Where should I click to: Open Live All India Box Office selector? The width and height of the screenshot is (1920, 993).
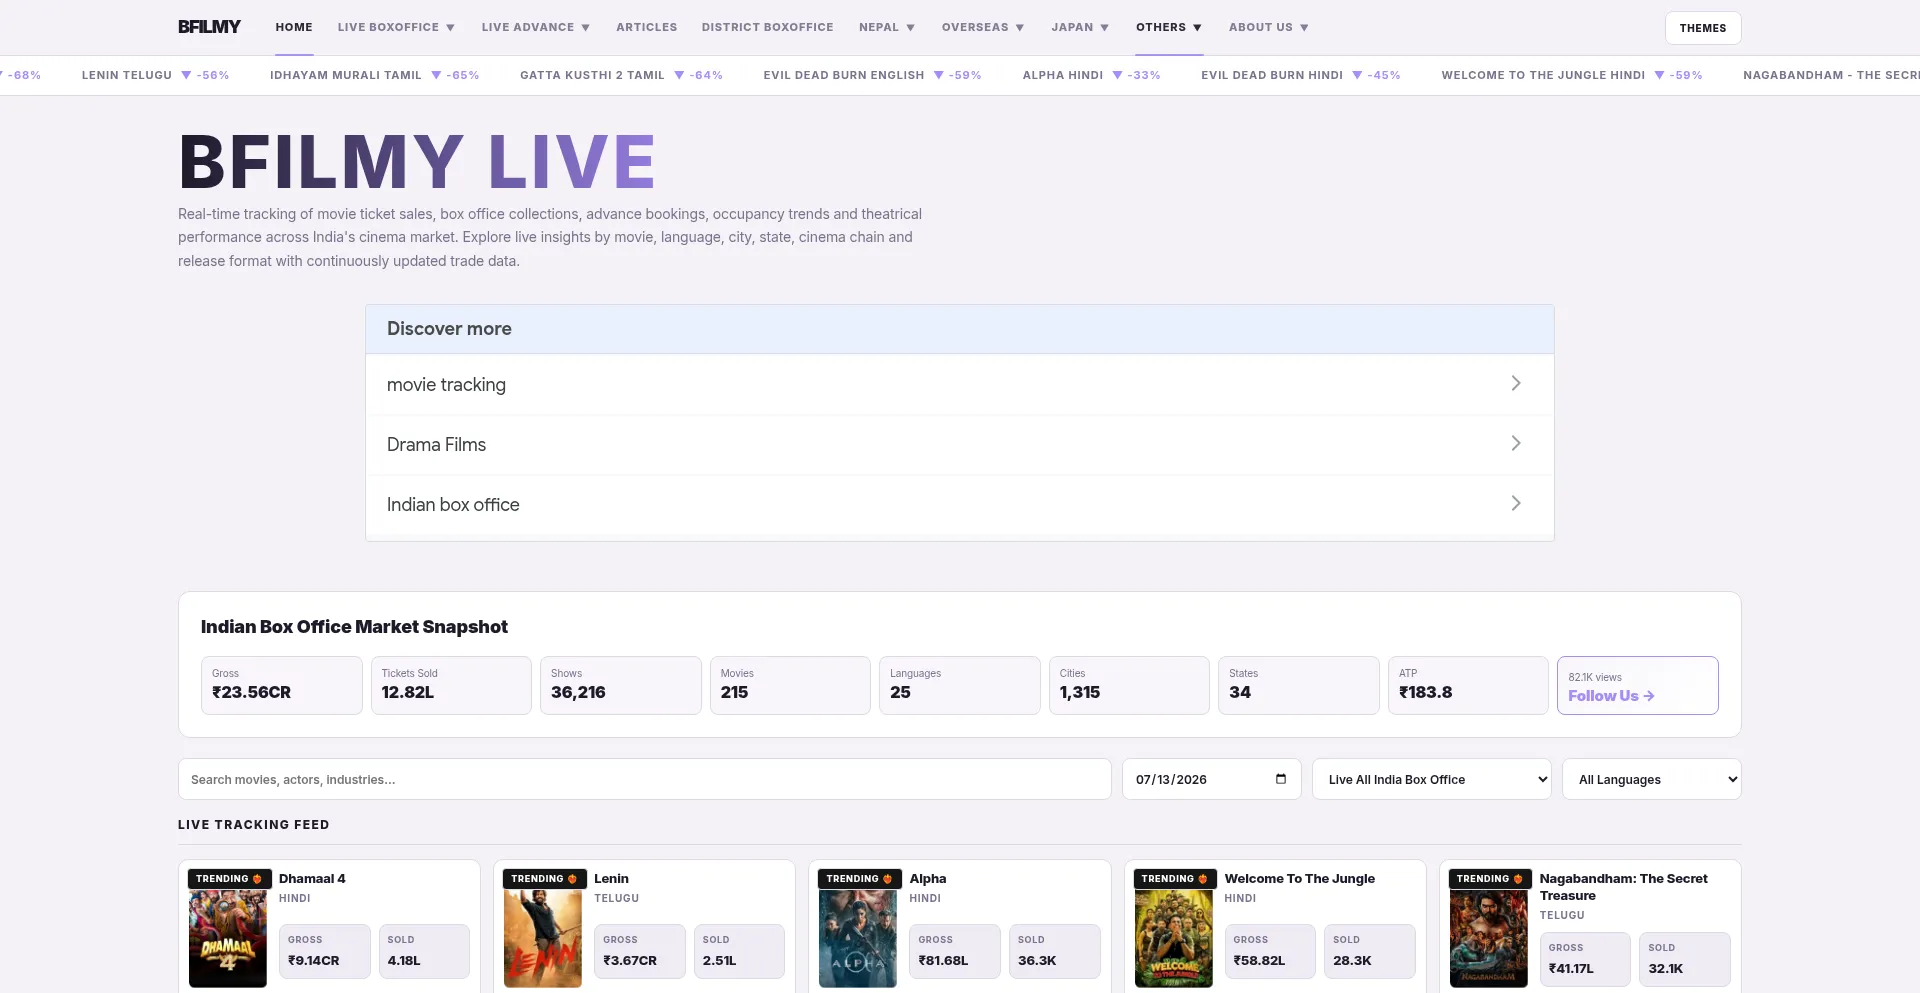tap(1431, 779)
